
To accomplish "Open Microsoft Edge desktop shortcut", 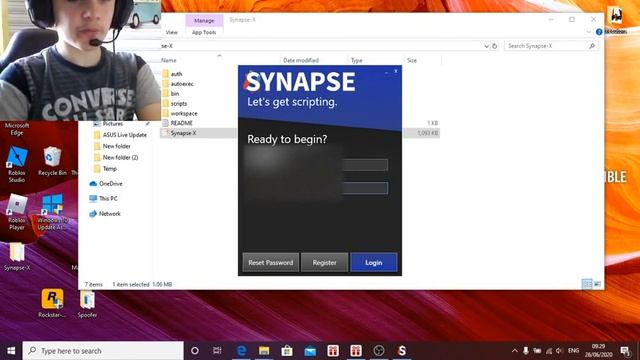I will tap(17, 129).
